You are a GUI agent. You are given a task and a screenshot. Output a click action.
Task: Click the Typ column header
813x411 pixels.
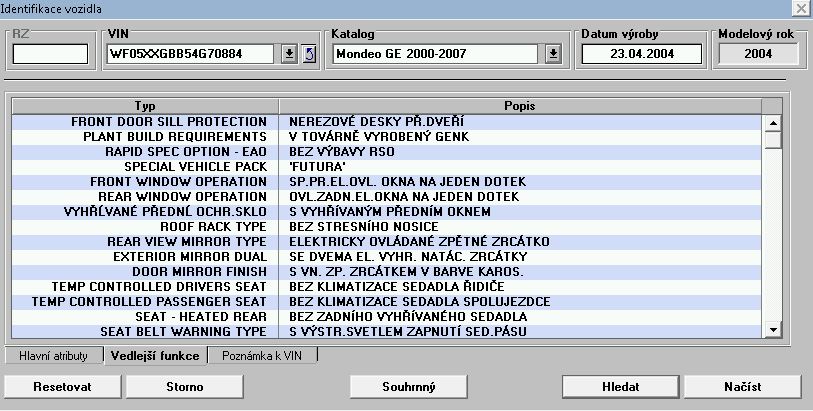coord(146,105)
